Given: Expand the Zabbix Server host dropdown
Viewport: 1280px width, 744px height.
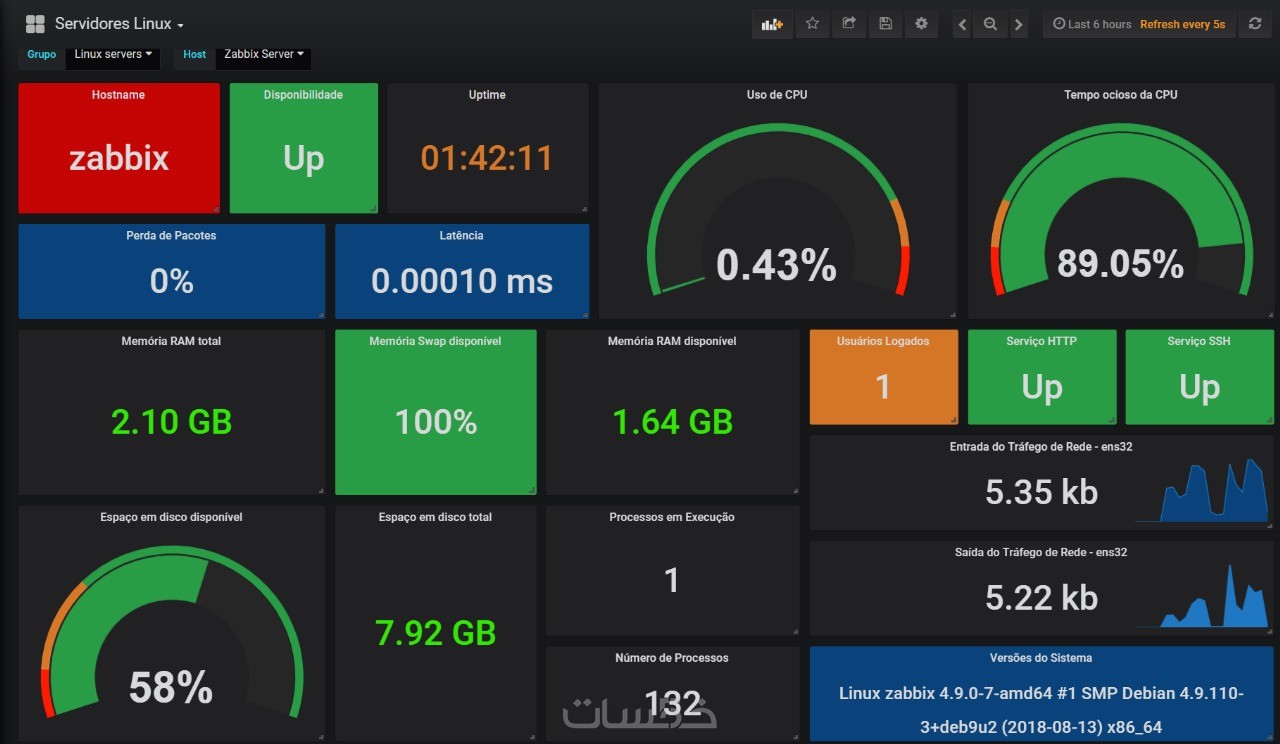Looking at the screenshot, I should click(264, 54).
